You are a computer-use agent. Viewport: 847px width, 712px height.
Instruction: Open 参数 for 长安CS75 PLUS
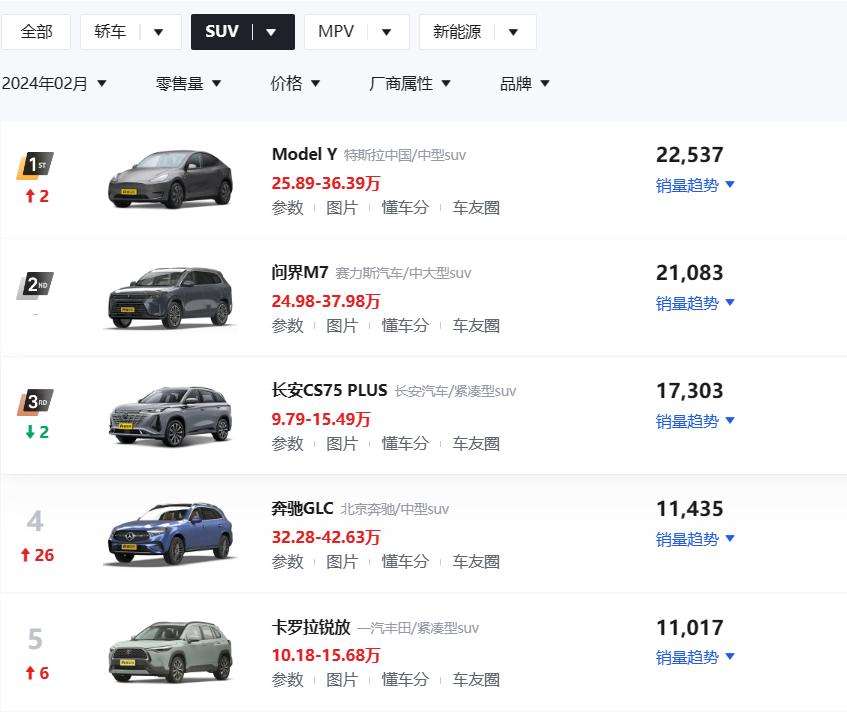coord(287,444)
